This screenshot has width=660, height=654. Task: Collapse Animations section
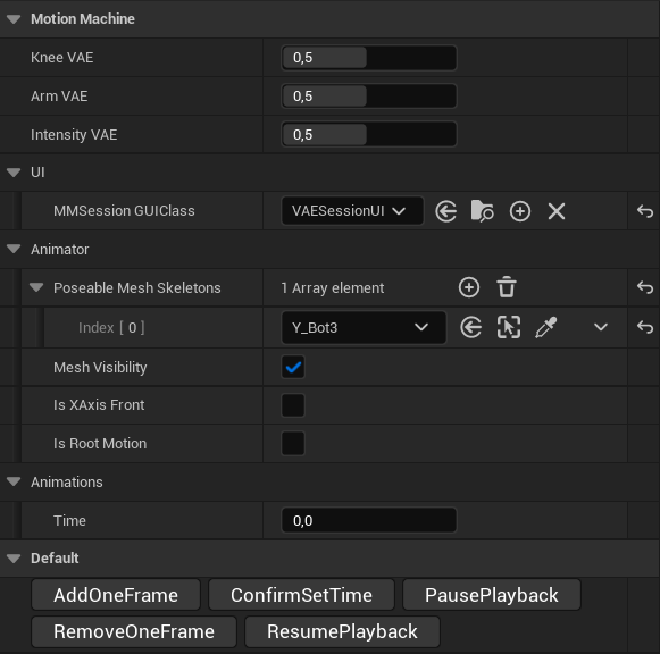click(x=13, y=482)
